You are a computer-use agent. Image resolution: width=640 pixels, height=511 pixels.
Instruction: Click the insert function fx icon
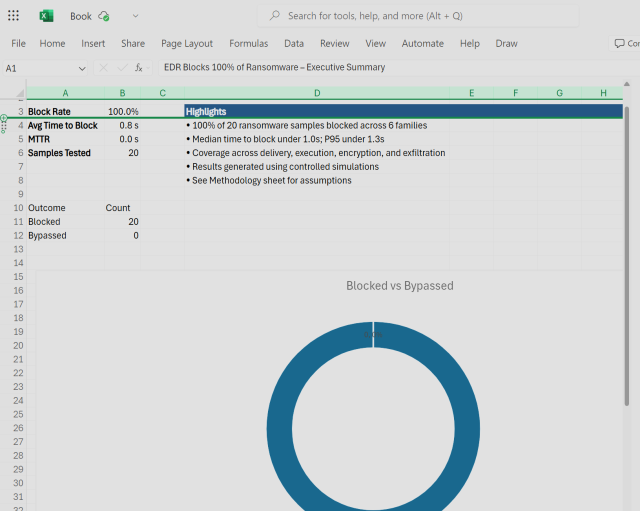pos(139,68)
